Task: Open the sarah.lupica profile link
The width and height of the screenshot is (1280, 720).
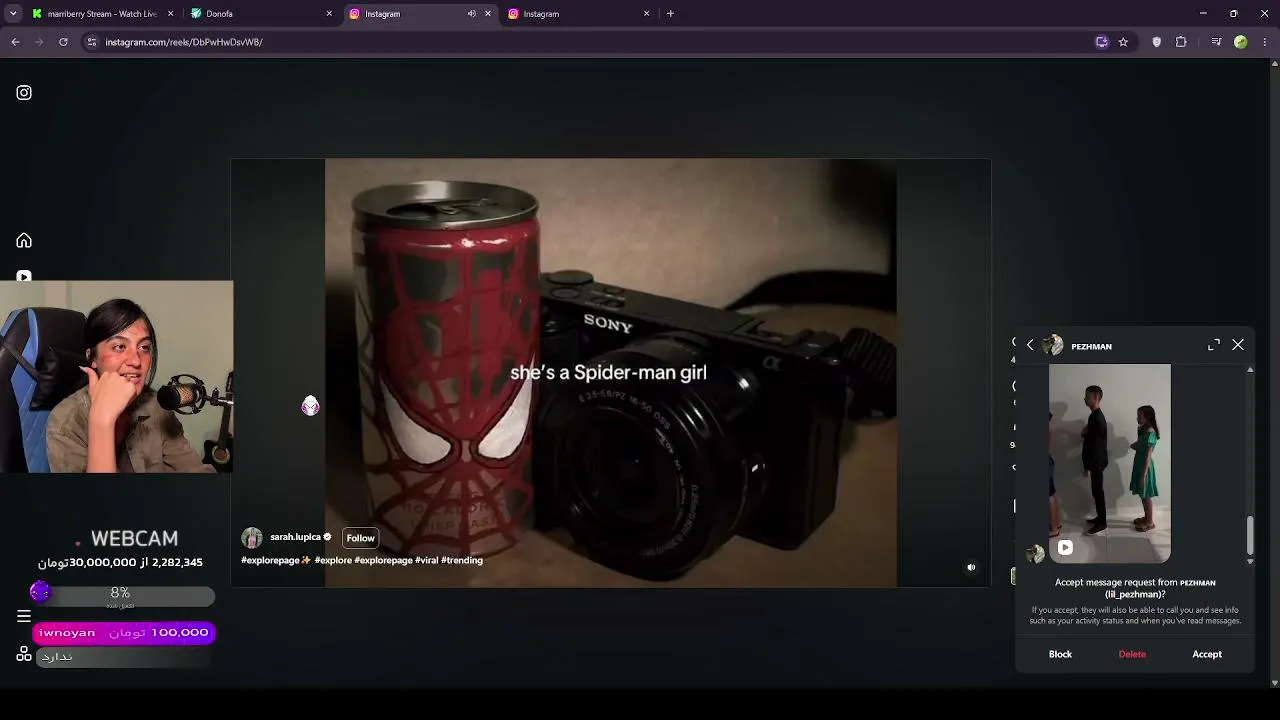Action: pos(295,537)
